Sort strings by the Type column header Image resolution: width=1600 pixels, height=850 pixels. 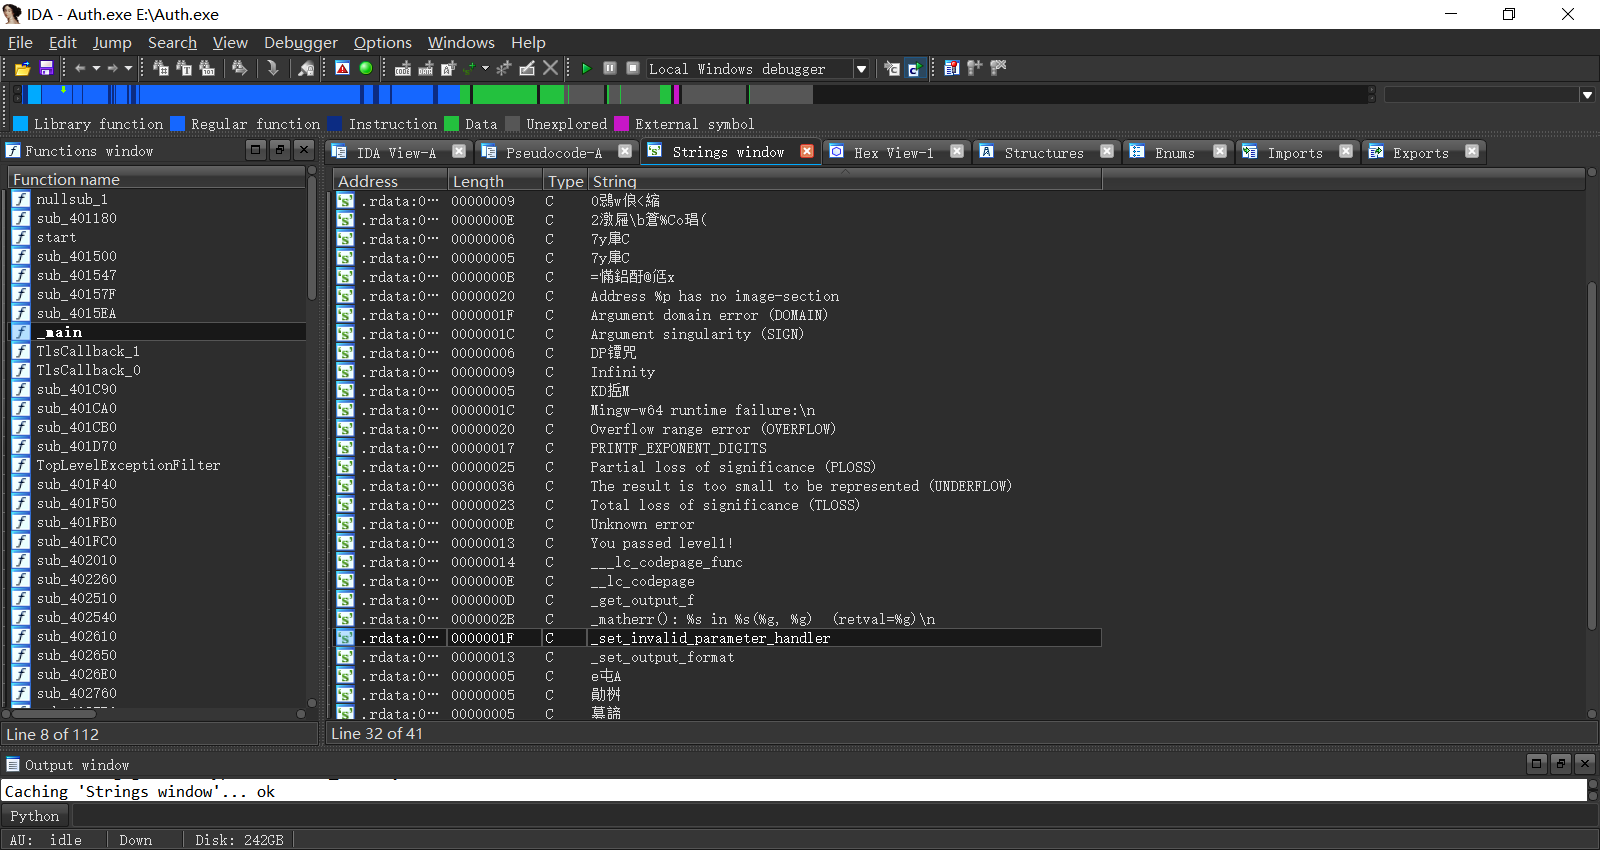pos(565,181)
